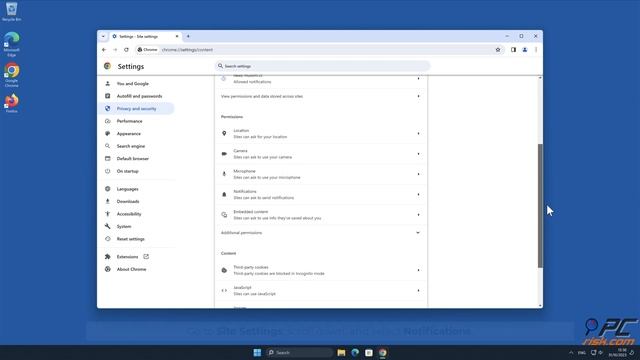Open the tab search dropdown

[x=103, y=36]
